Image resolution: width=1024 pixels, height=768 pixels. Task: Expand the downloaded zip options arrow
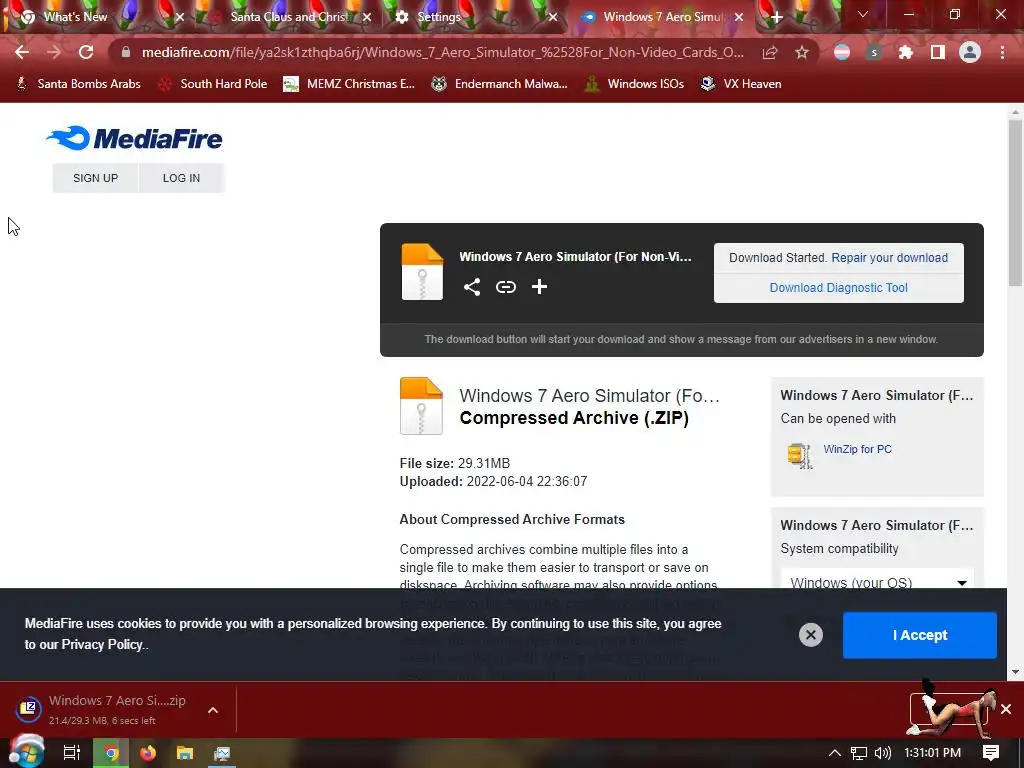213,710
